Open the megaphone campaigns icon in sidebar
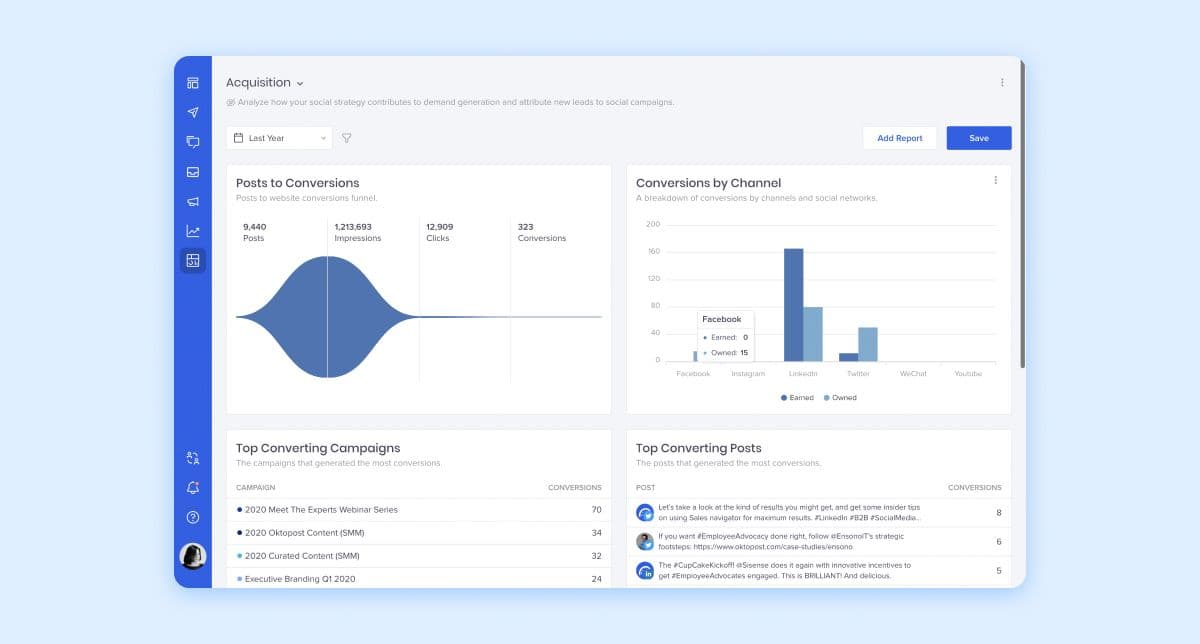The height and width of the screenshot is (644, 1200). pos(193,202)
